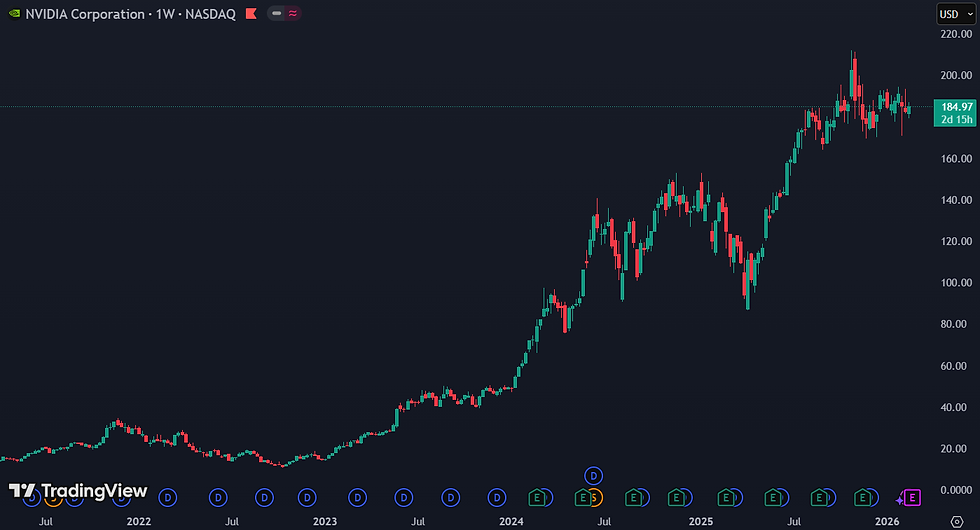
Task: Click the 2024 label on time axis
Action: (x=511, y=521)
